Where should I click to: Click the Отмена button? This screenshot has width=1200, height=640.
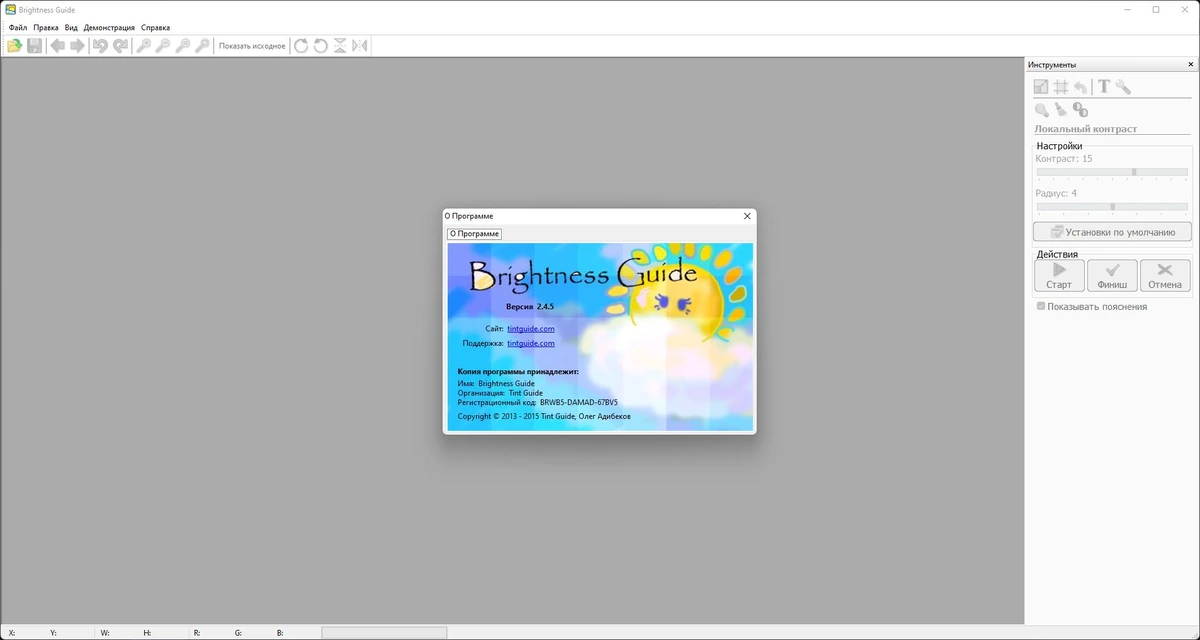[x=1165, y=276]
